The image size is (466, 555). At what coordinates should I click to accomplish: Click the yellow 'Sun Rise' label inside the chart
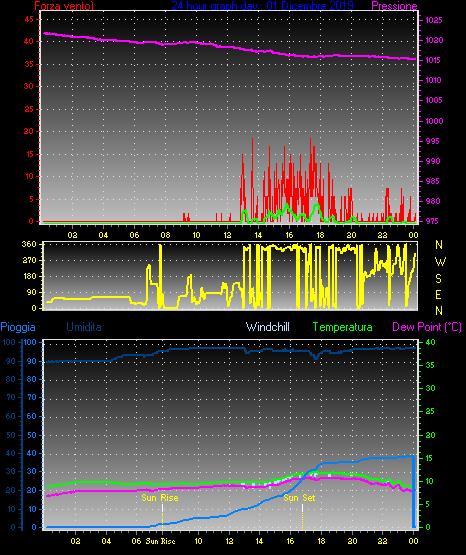(x=160, y=498)
